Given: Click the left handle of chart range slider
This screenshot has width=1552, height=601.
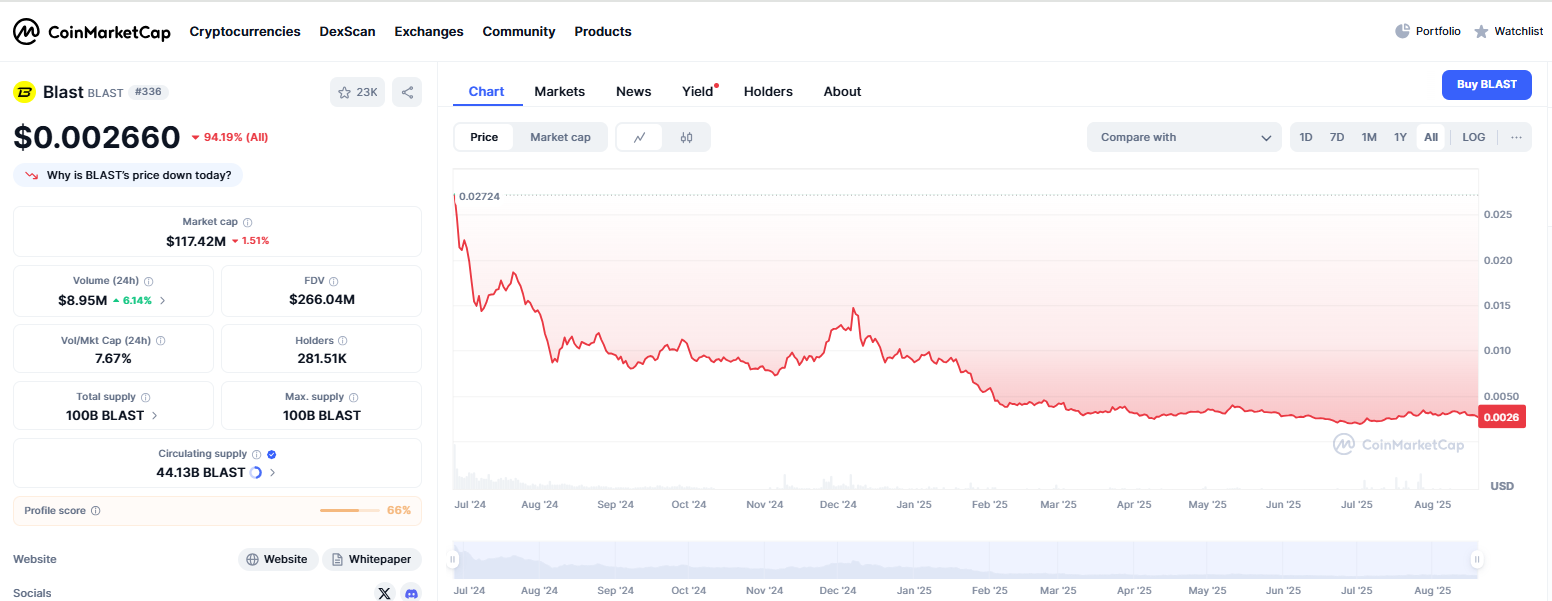Looking at the screenshot, I should pyautogui.click(x=455, y=560).
